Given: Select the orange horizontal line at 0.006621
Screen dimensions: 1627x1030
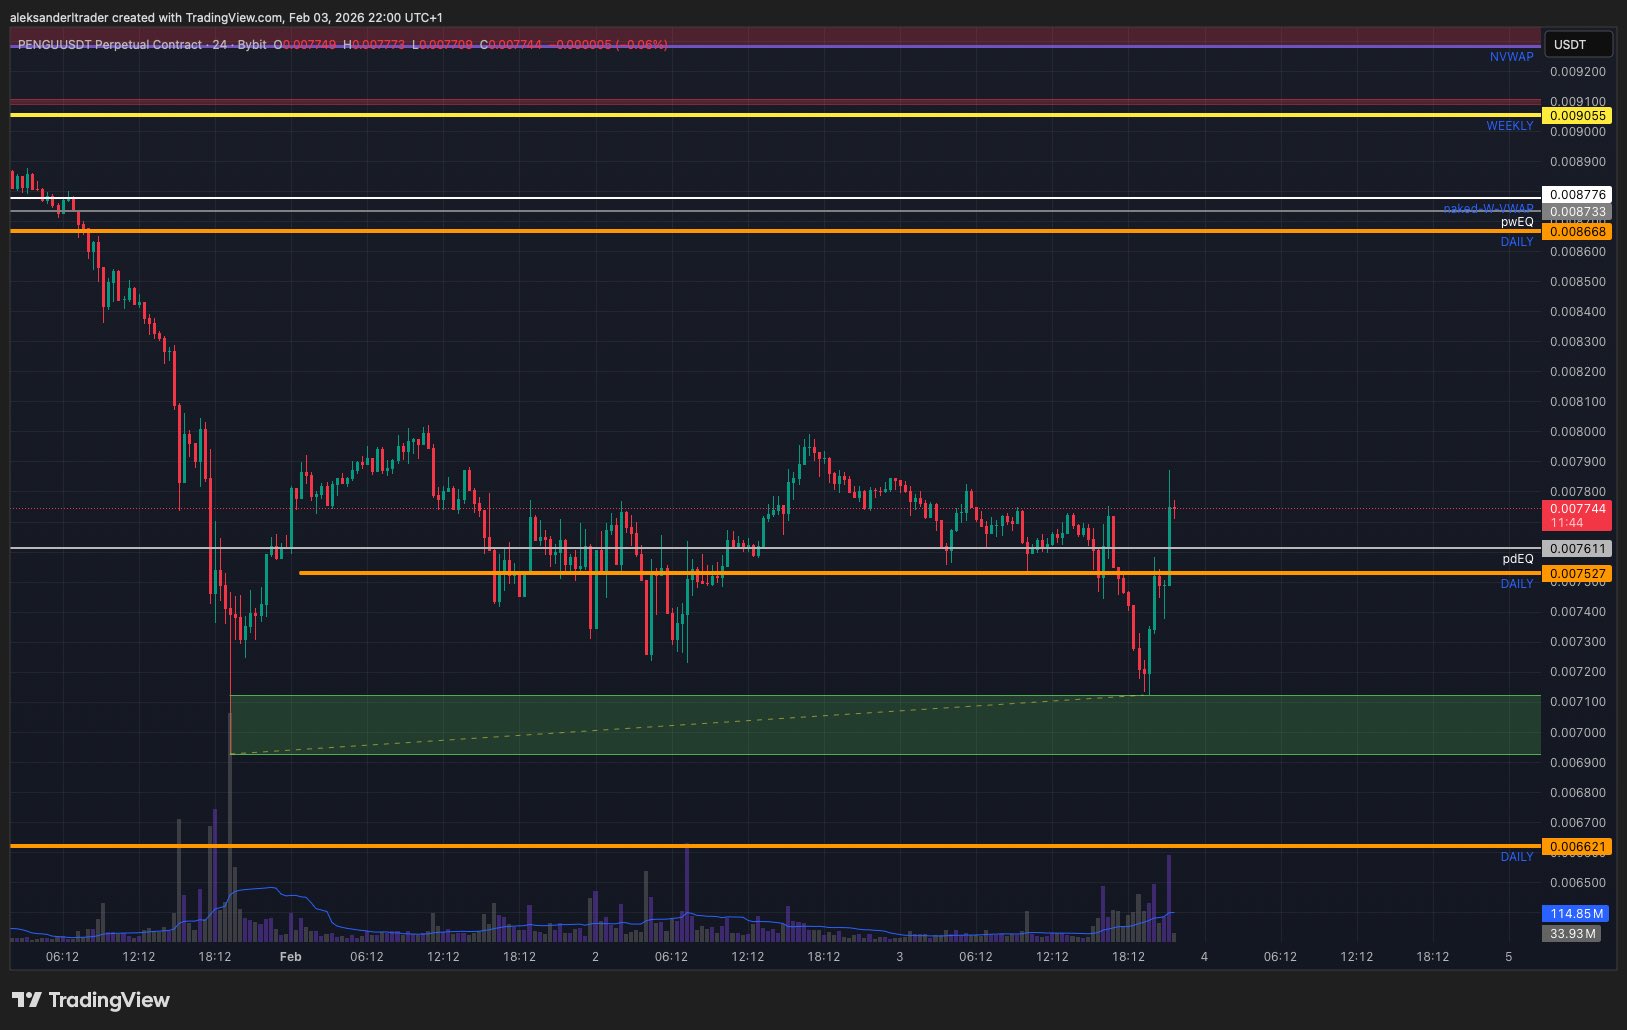Looking at the screenshot, I should (775, 847).
